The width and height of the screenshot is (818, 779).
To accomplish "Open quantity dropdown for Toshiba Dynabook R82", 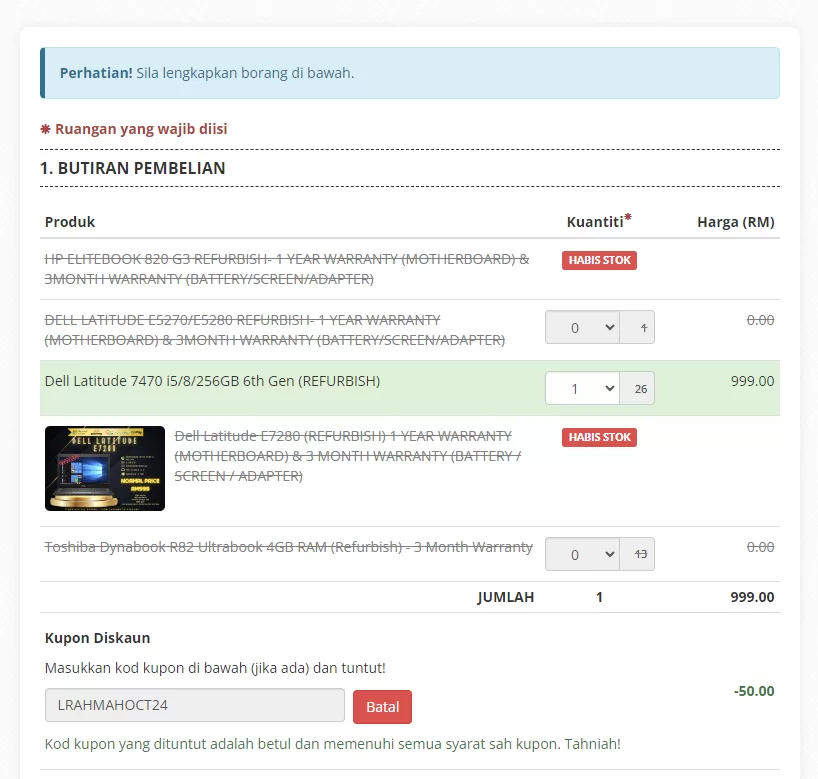I will [x=582, y=554].
